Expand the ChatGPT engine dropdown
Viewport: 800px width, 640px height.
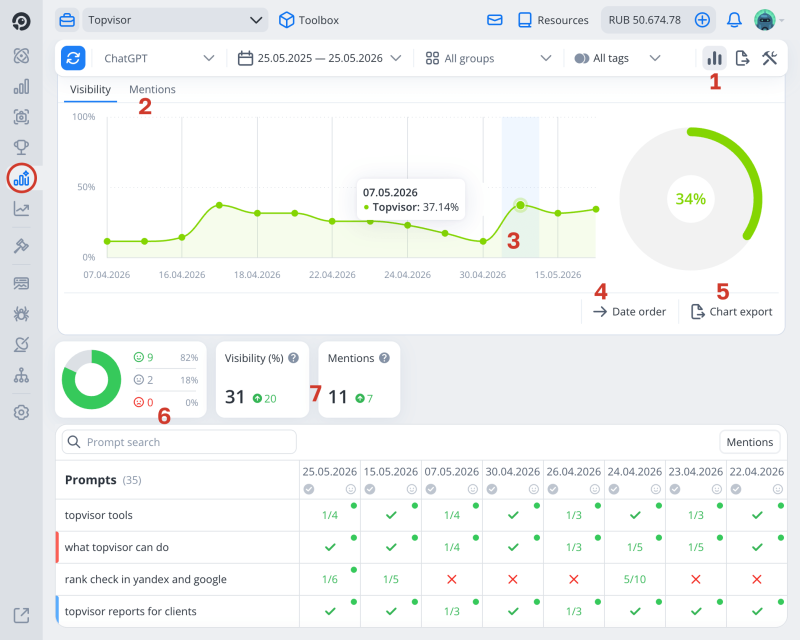159,58
